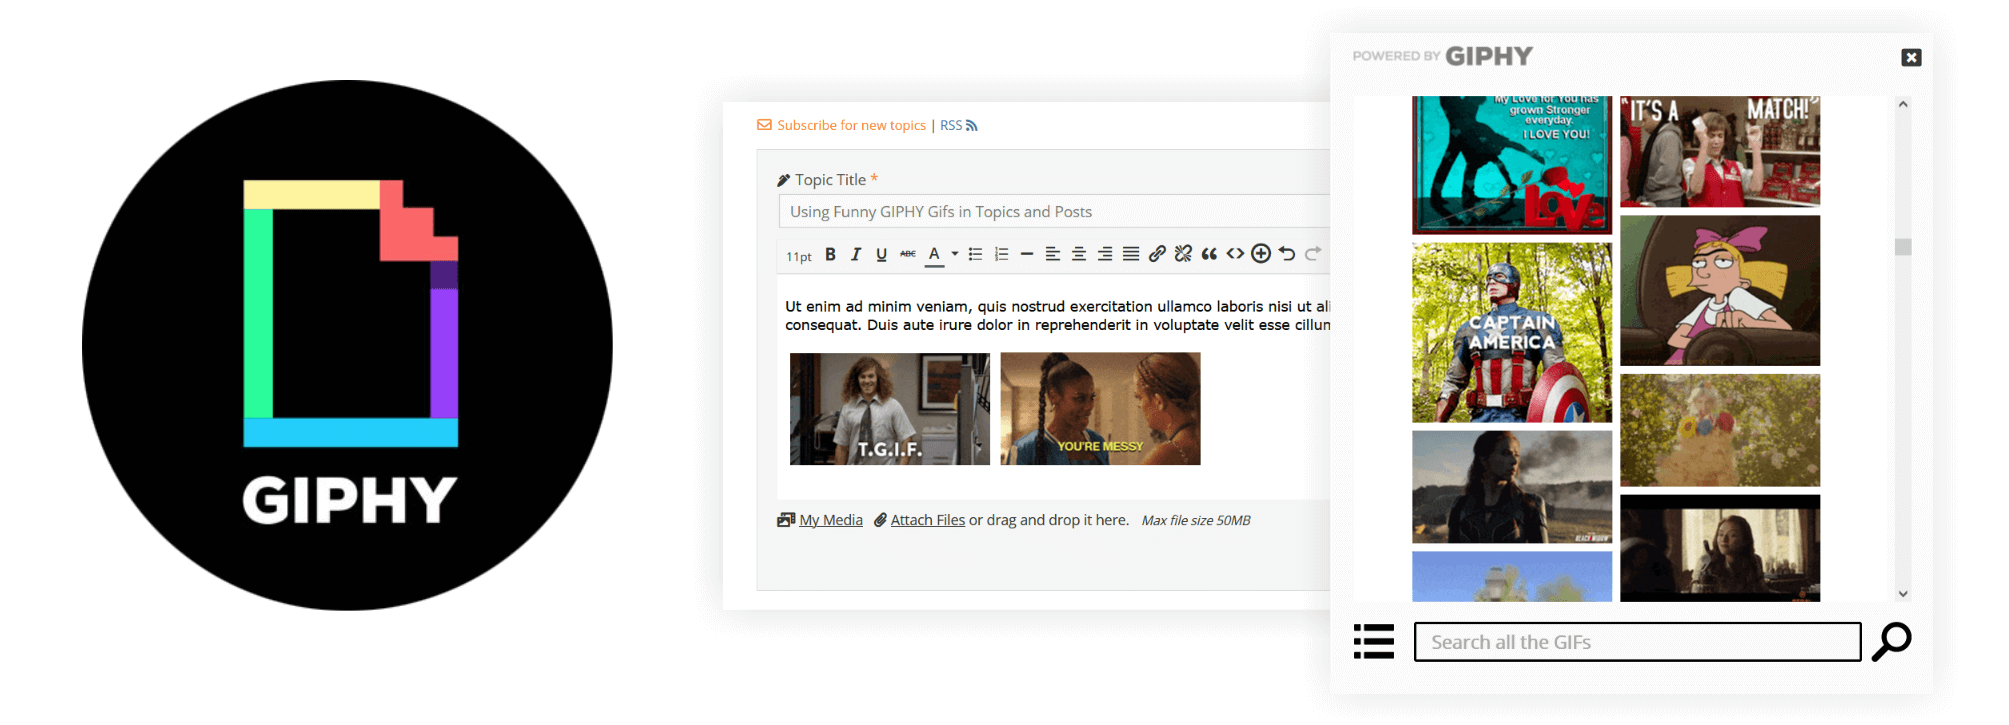2009x725 pixels.
Task: Choose the dark scene woman gif
Action: click(x=1720, y=548)
